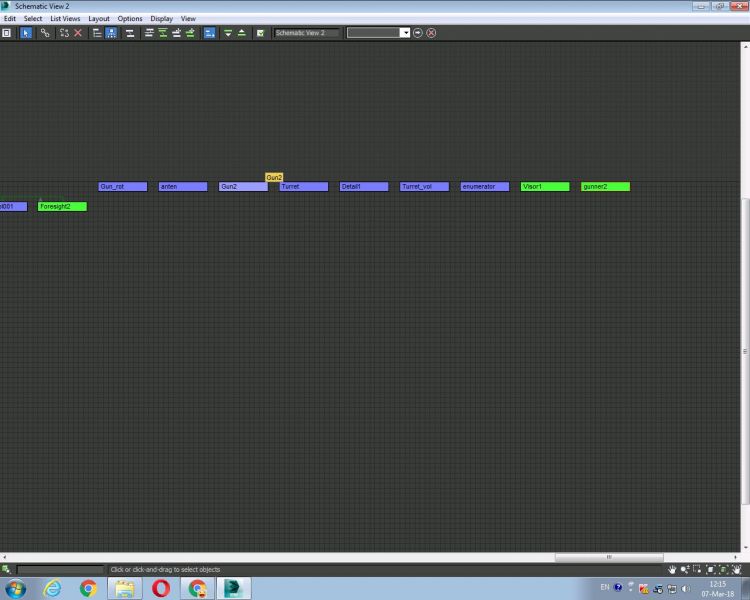Click the Zoom Selected Viewport Object icon
This screenshot has height=600, width=750.
(x=6, y=569)
